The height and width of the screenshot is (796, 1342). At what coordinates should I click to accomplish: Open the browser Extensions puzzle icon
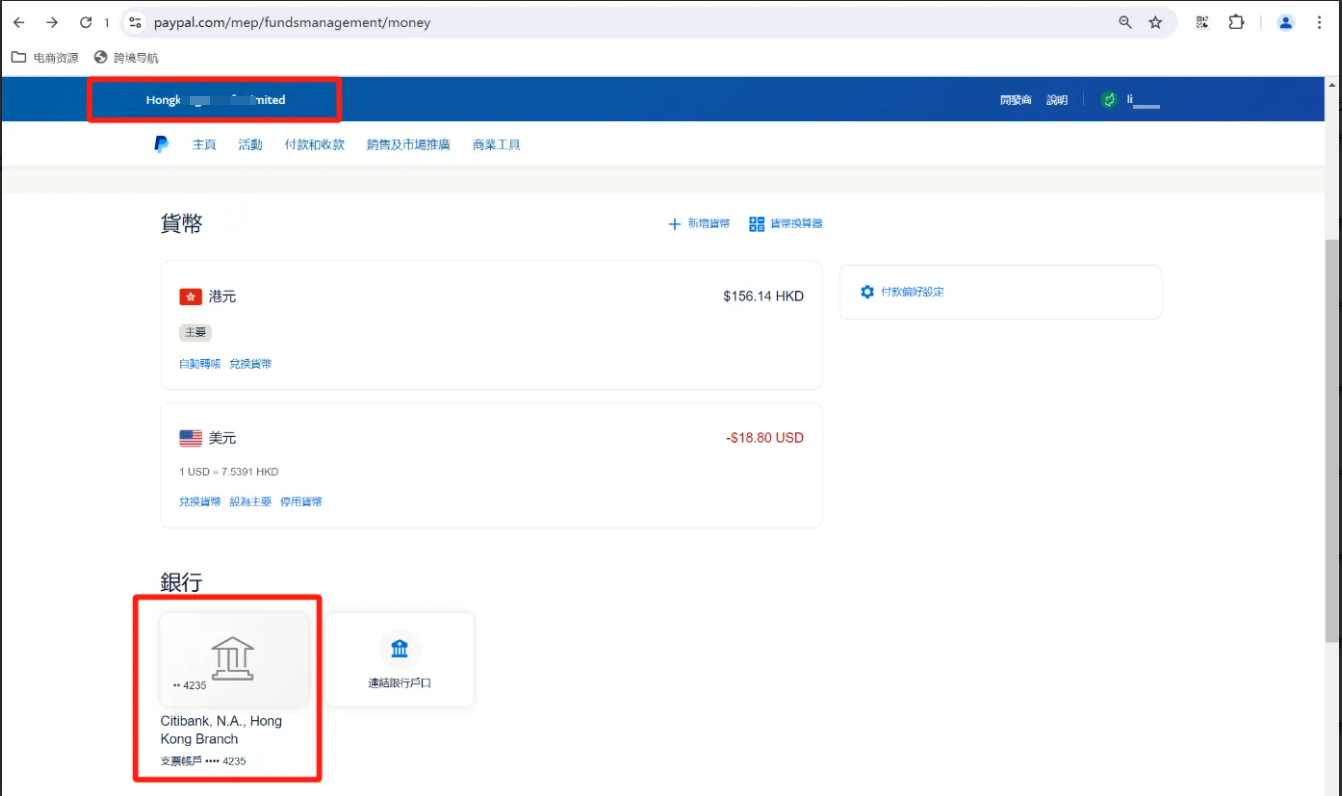coord(1236,22)
